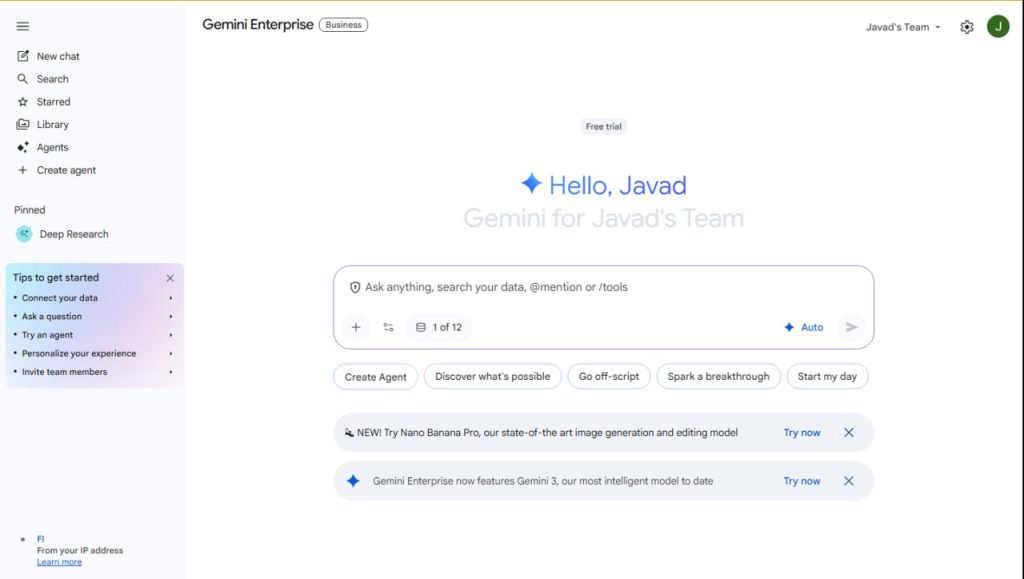Dismiss the Nano Banana Pro banner
The height and width of the screenshot is (579, 1024).
(x=848, y=433)
